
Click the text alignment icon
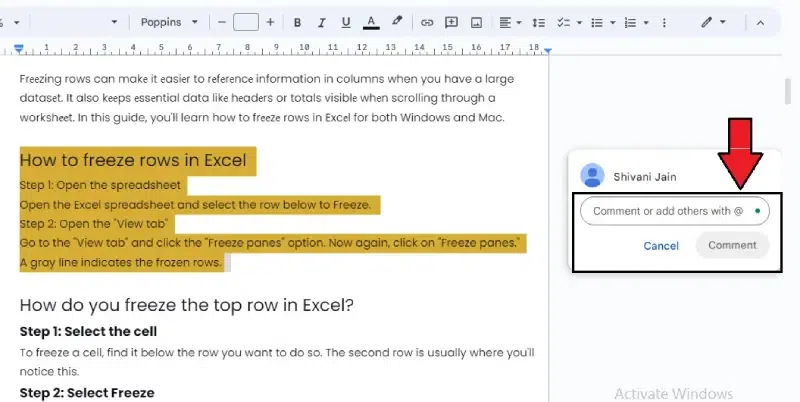coord(505,22)
